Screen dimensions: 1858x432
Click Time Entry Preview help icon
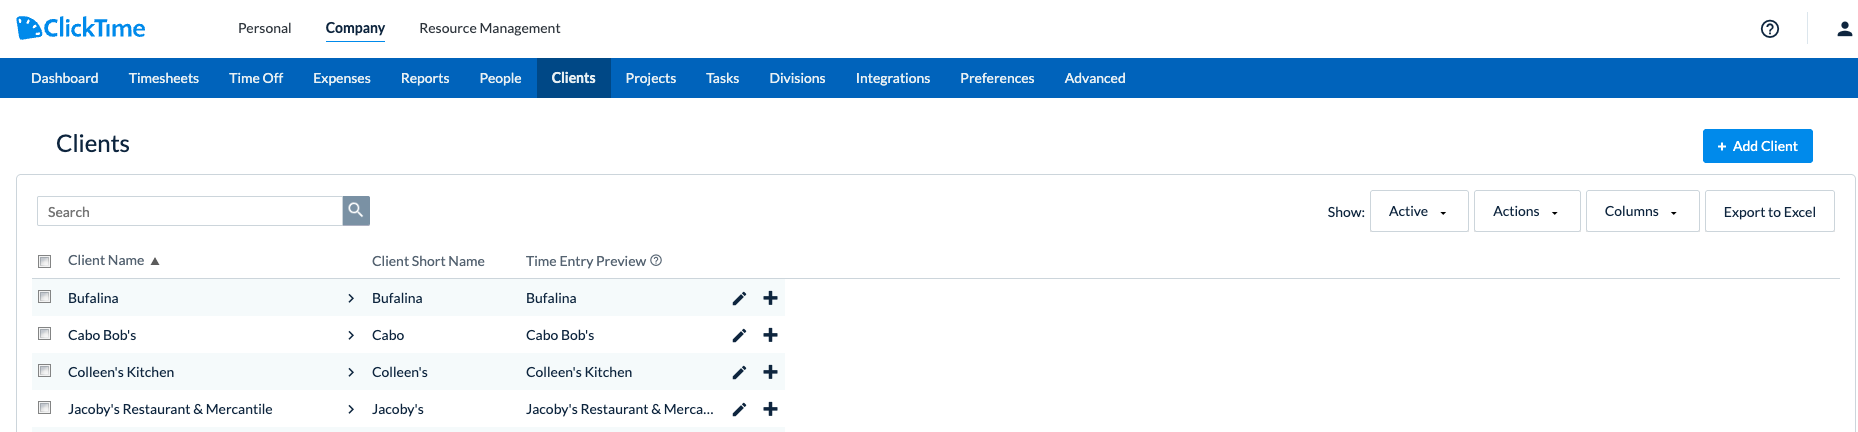pos(656,260)
